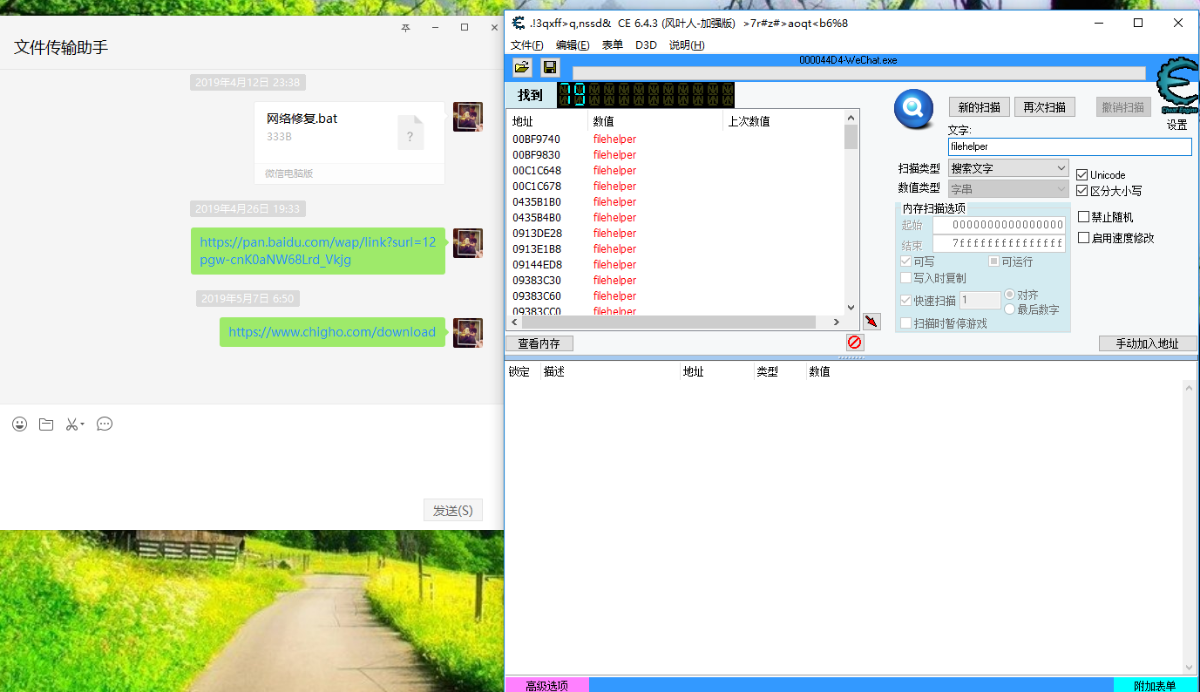Click the send file folder icon in WeChat

pos(46,424)
